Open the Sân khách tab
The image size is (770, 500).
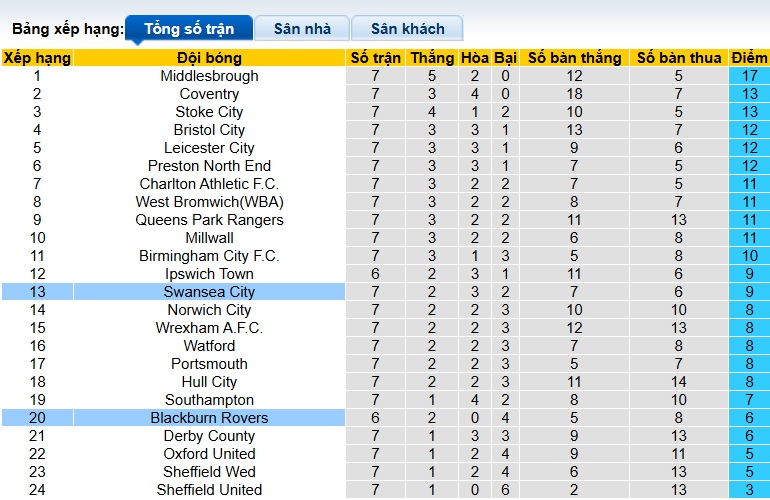point(407,29)
